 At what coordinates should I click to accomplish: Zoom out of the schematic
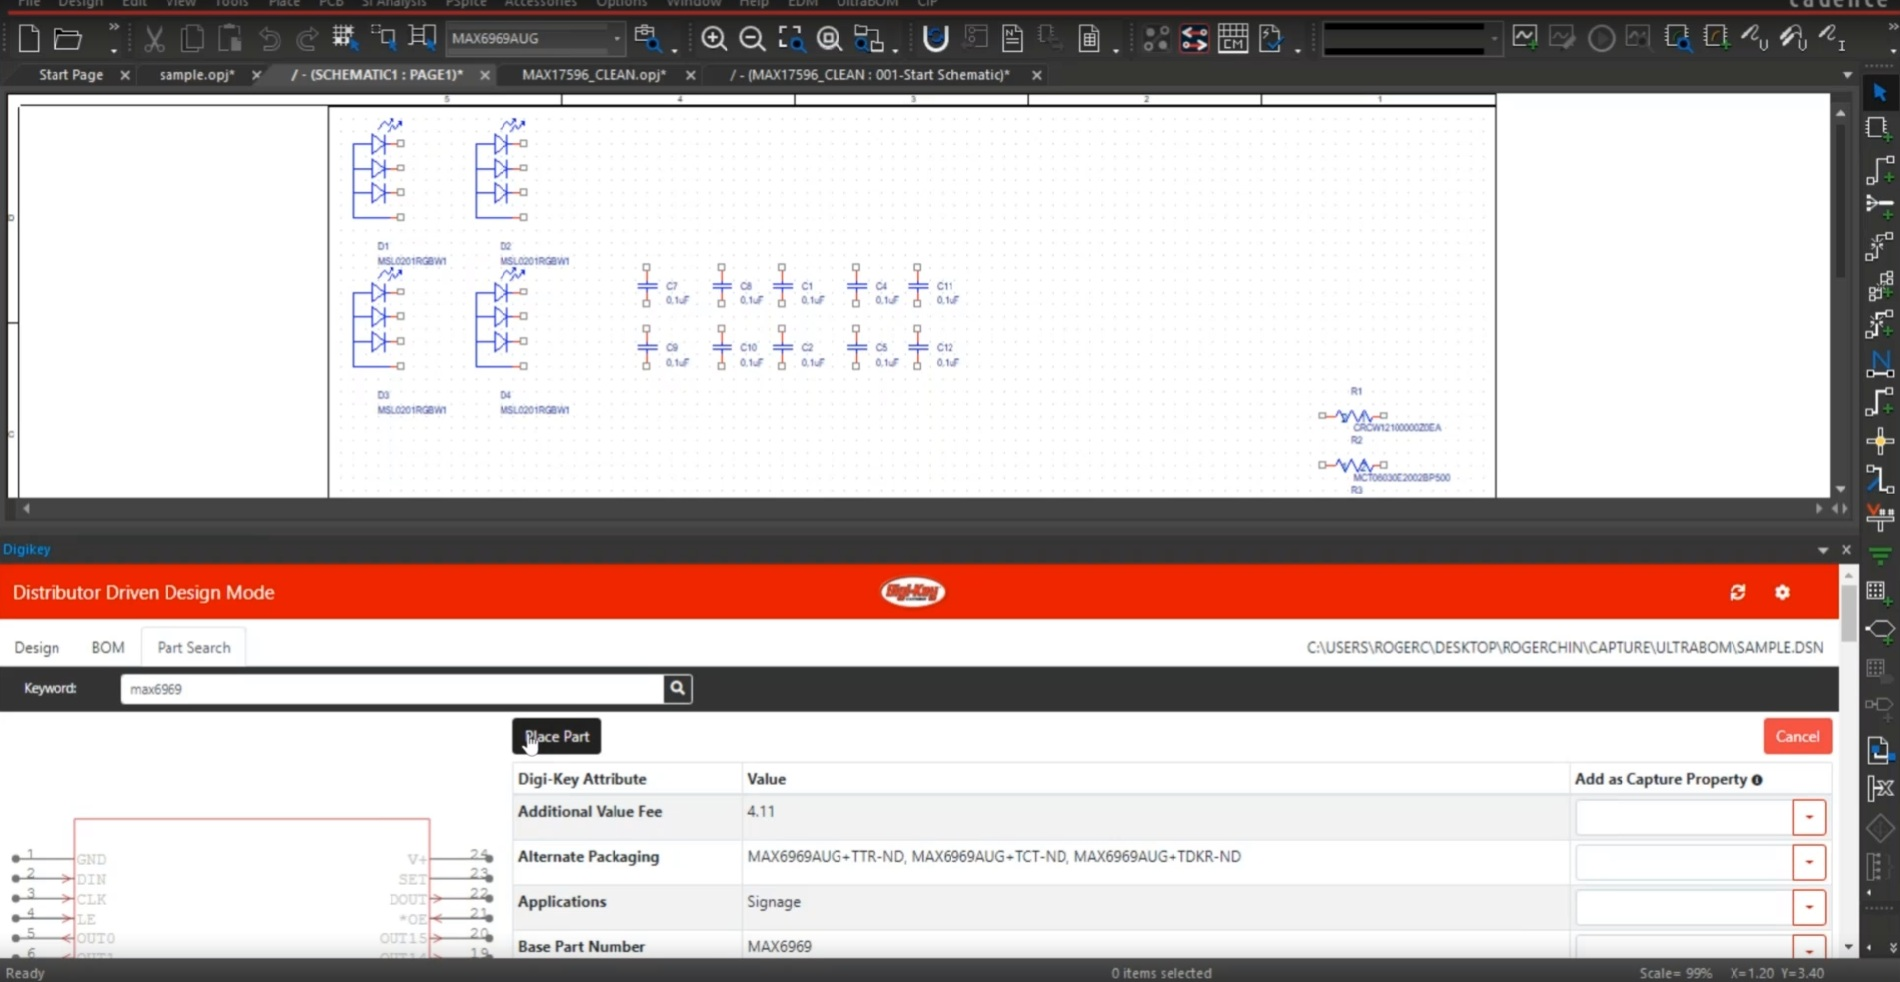(752, 39)
